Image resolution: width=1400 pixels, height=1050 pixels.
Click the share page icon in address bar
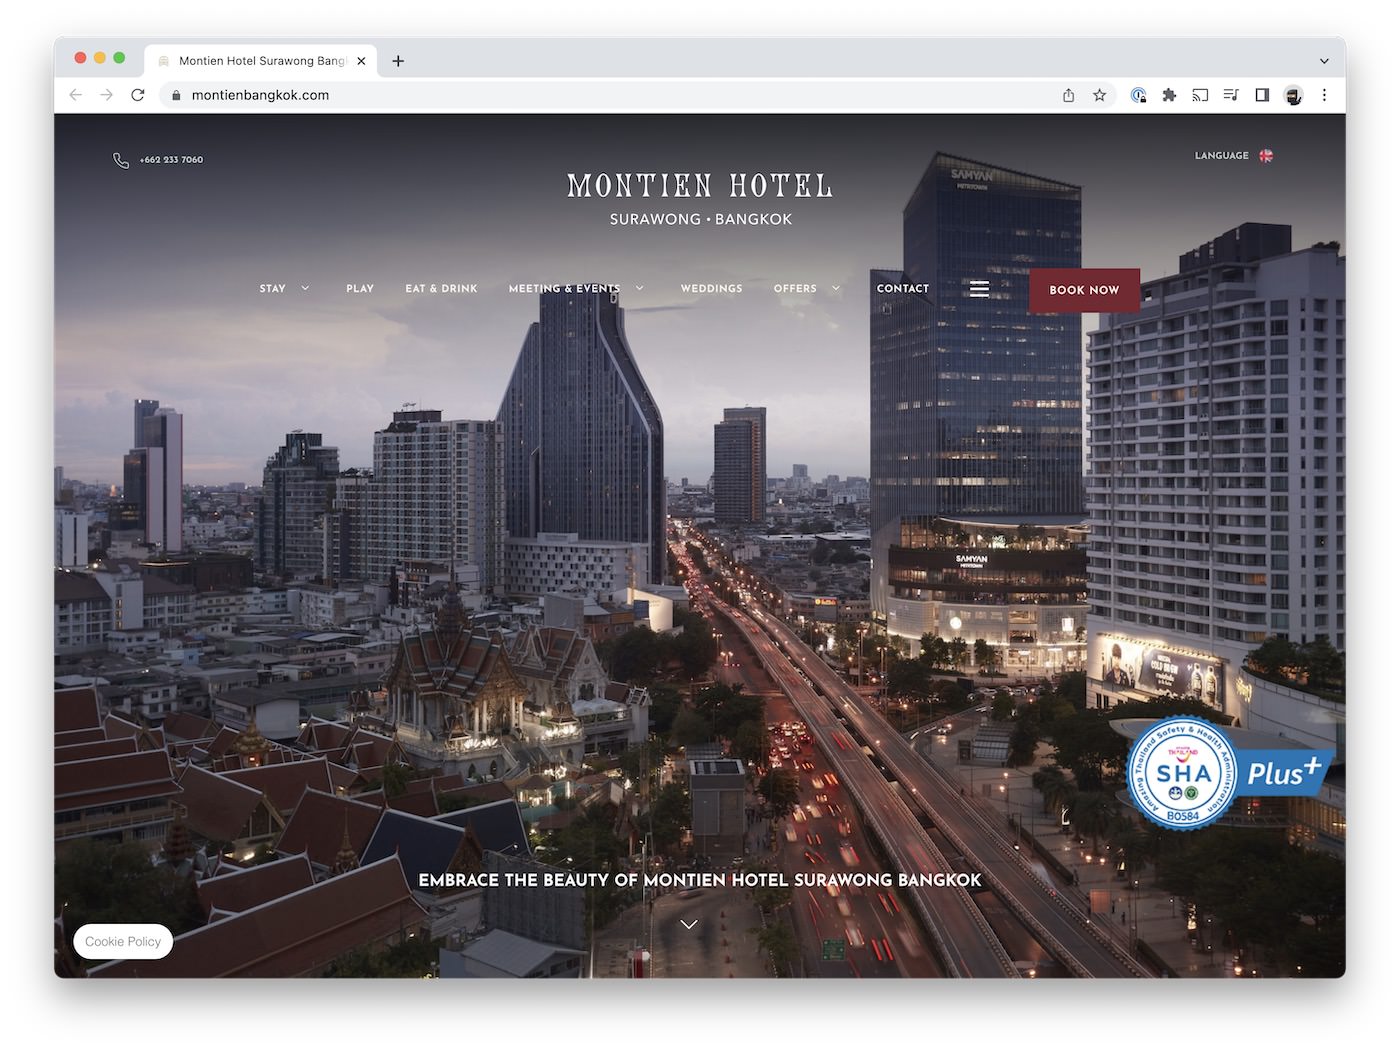click(x=1068, y=95)
